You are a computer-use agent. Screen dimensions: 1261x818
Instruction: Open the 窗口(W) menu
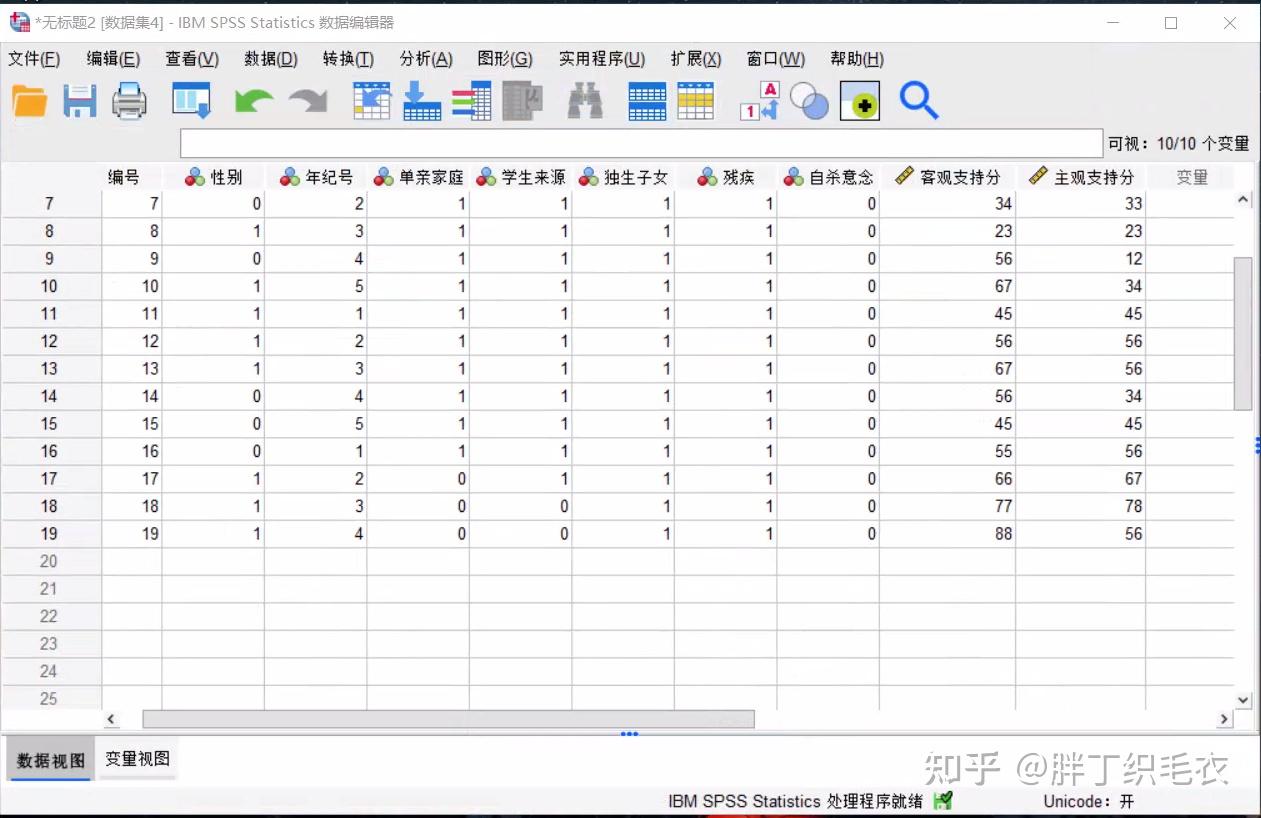(x=776, y=59)
